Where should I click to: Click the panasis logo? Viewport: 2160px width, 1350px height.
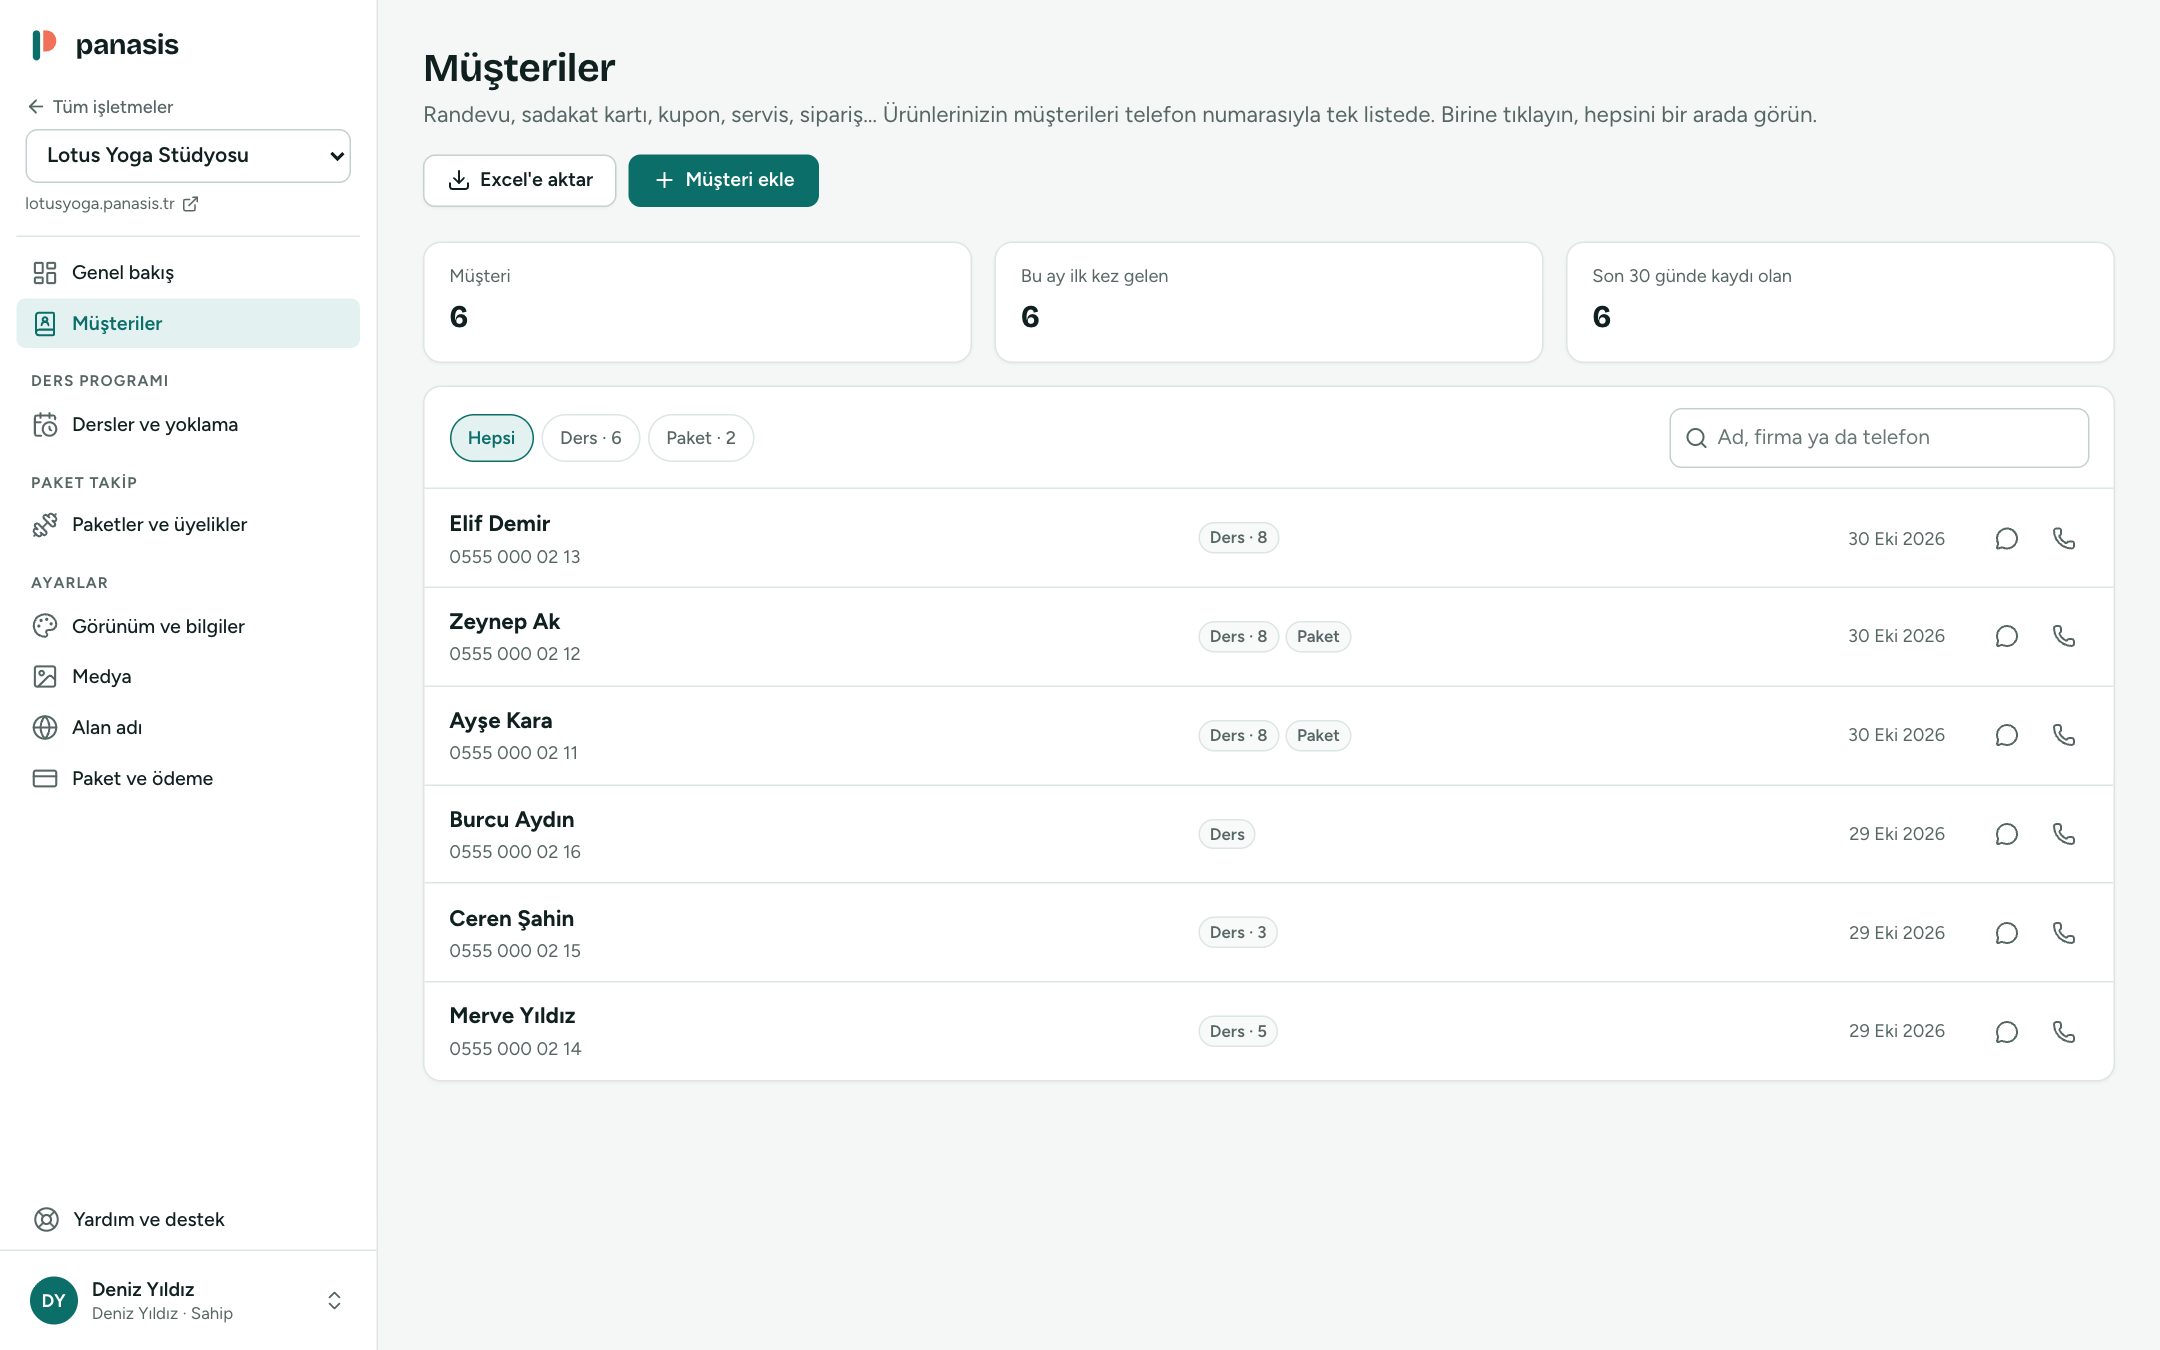click(105, 45)
